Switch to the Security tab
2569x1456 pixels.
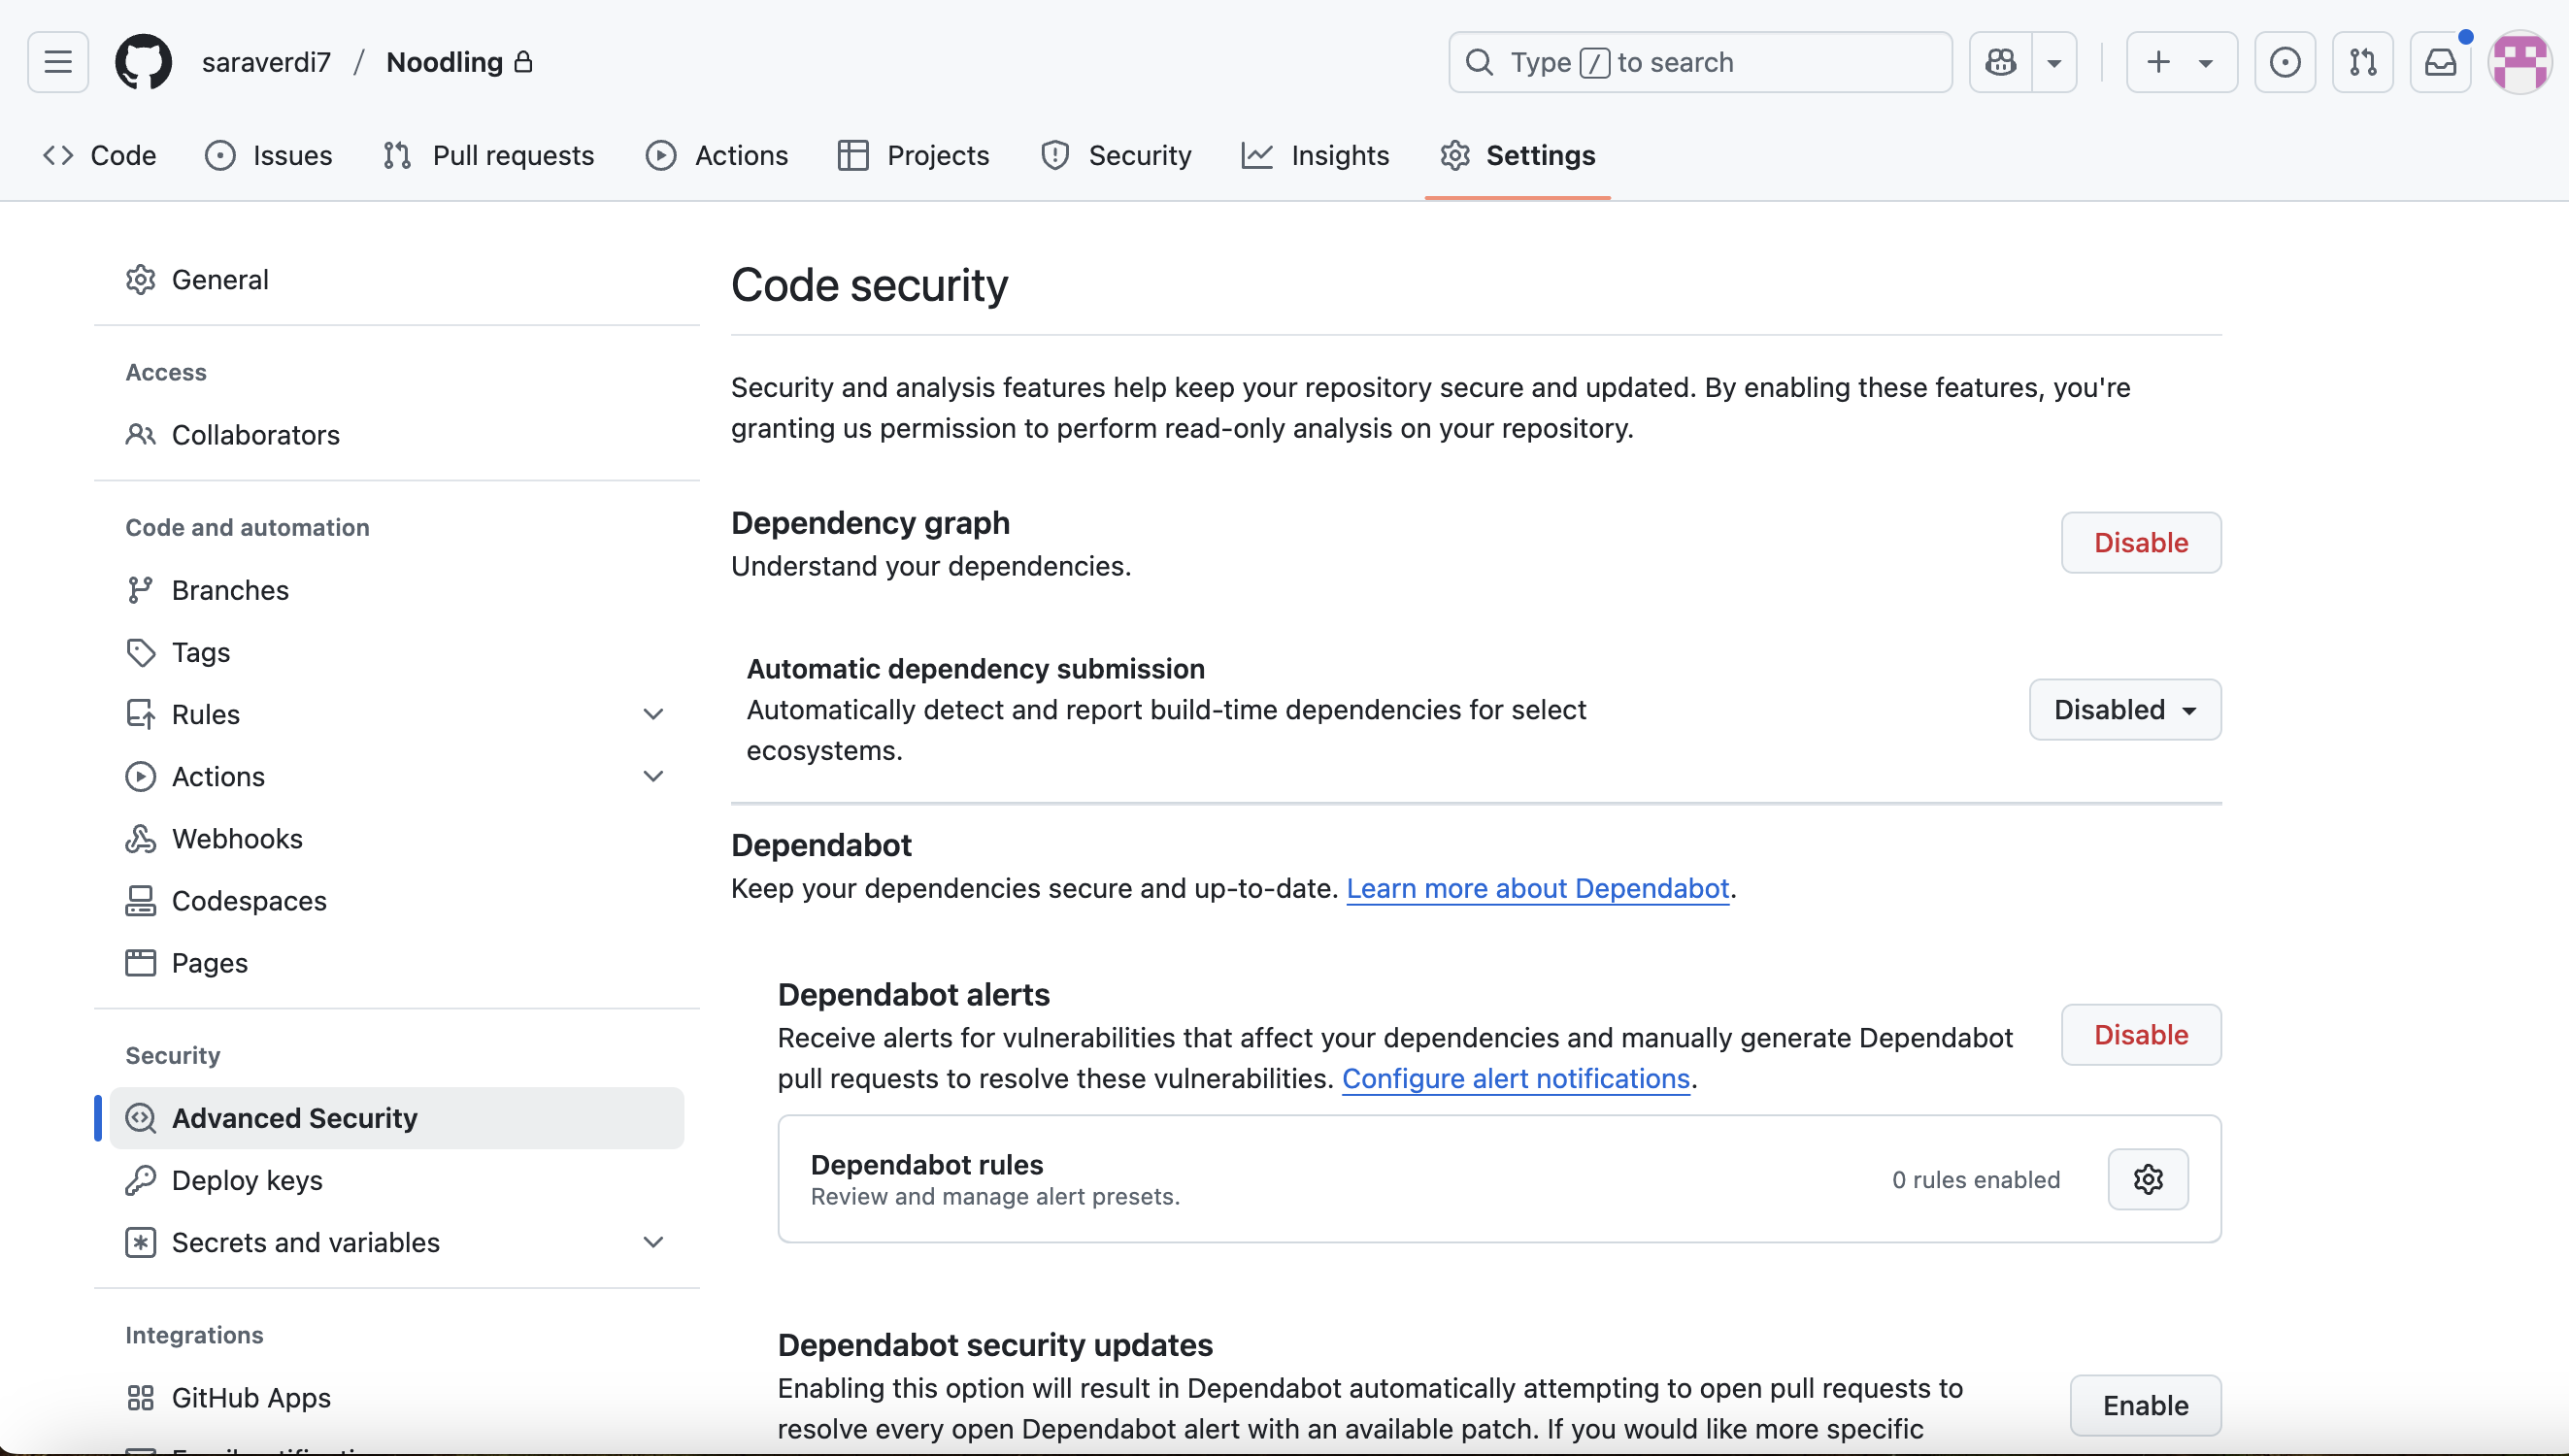coord(1116,155)
